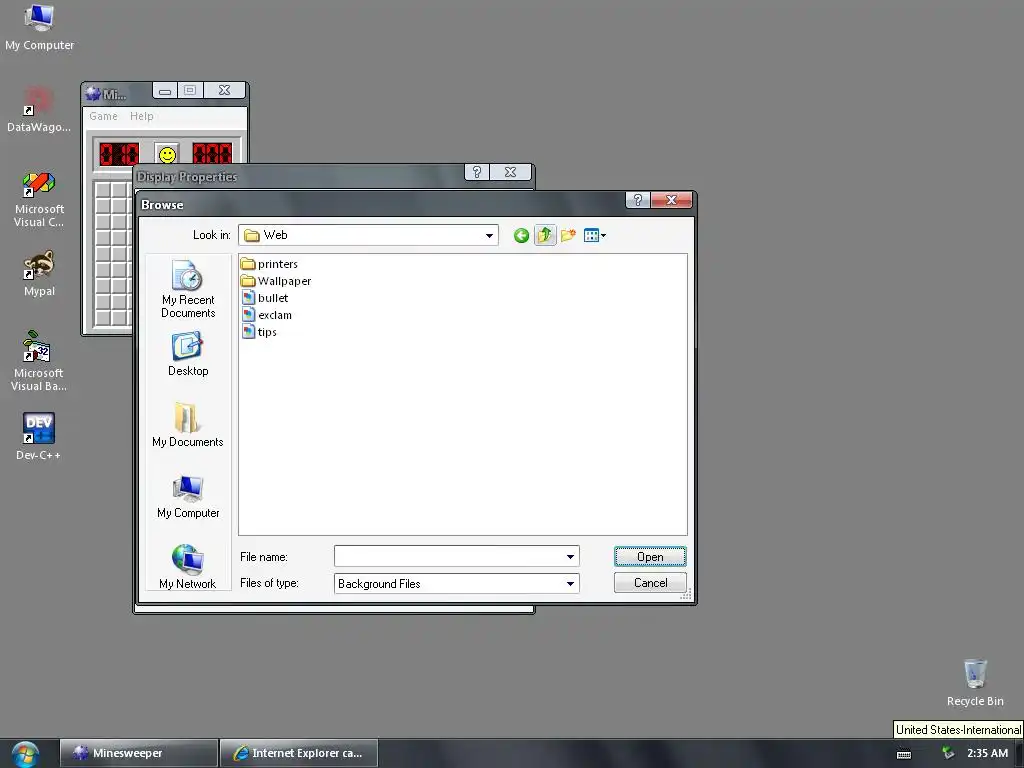The width and height of the screenshot is (1024, 768).
Task: Click the network tray icon
Action: click(948, 754)
